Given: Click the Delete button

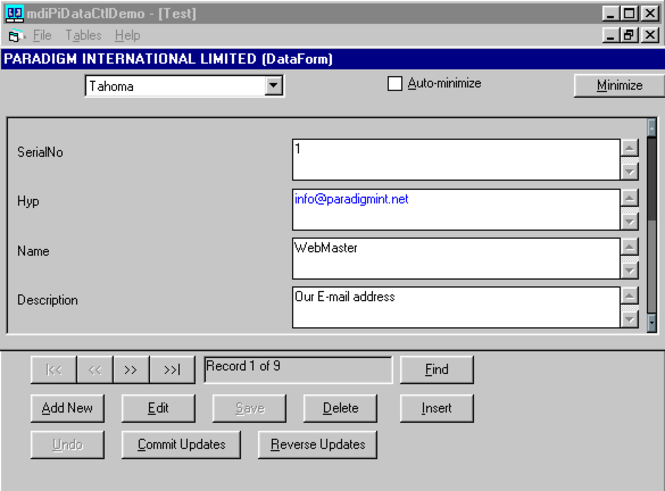Looking at the screenshot, I should (340, 408).
